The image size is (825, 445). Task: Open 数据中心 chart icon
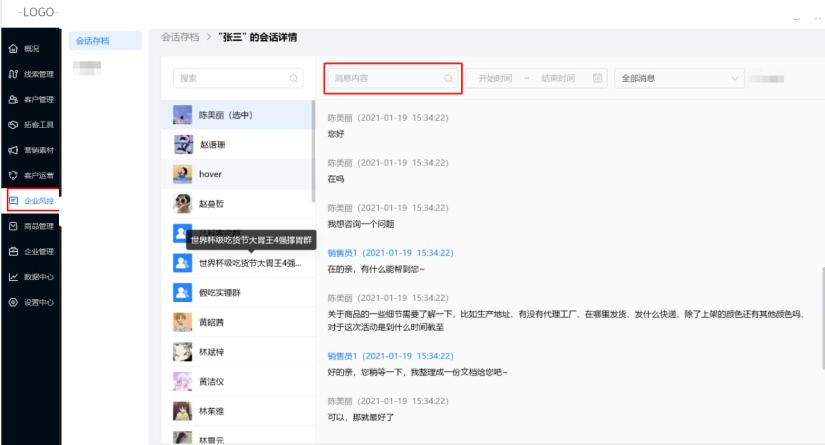tap(13, 277)
